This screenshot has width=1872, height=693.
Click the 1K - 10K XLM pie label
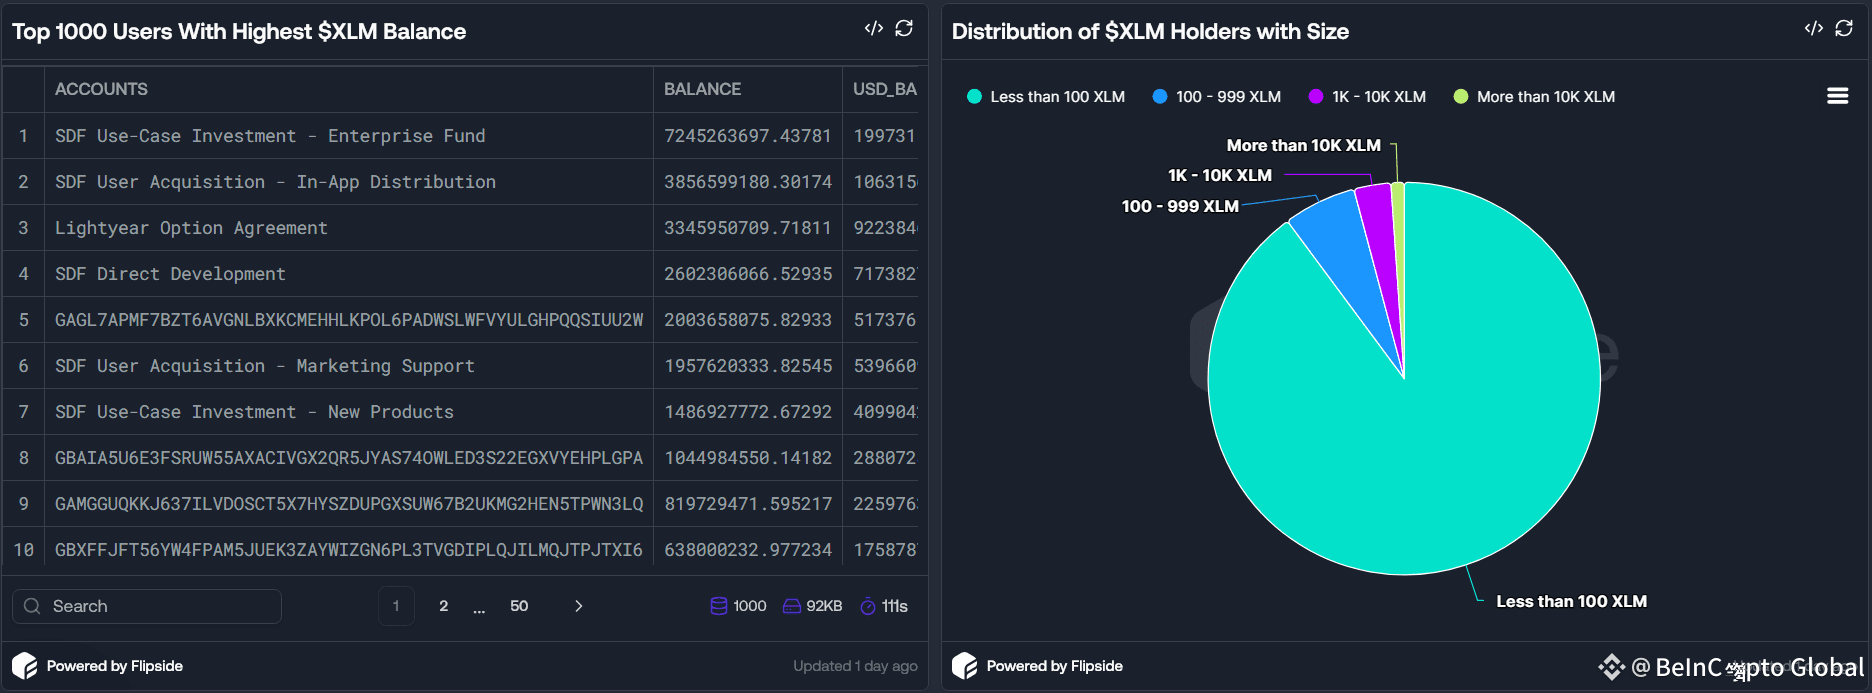[1220, 175]
